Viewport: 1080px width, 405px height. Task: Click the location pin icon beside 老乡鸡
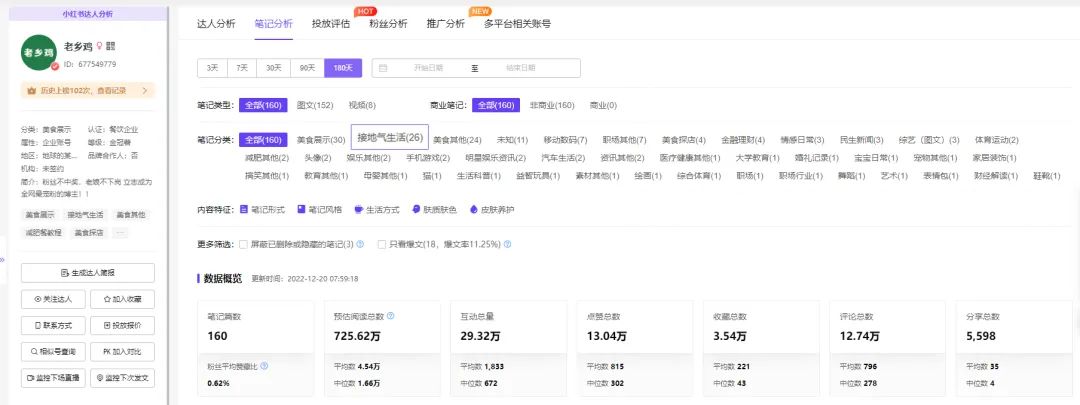[99, 46]
